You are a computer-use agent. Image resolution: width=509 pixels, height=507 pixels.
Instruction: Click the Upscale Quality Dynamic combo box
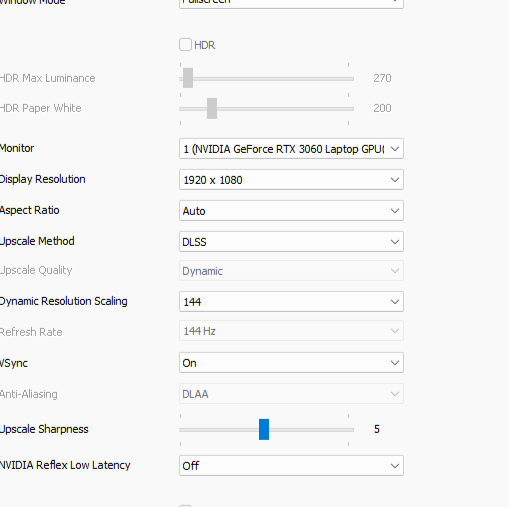point(291,271)
